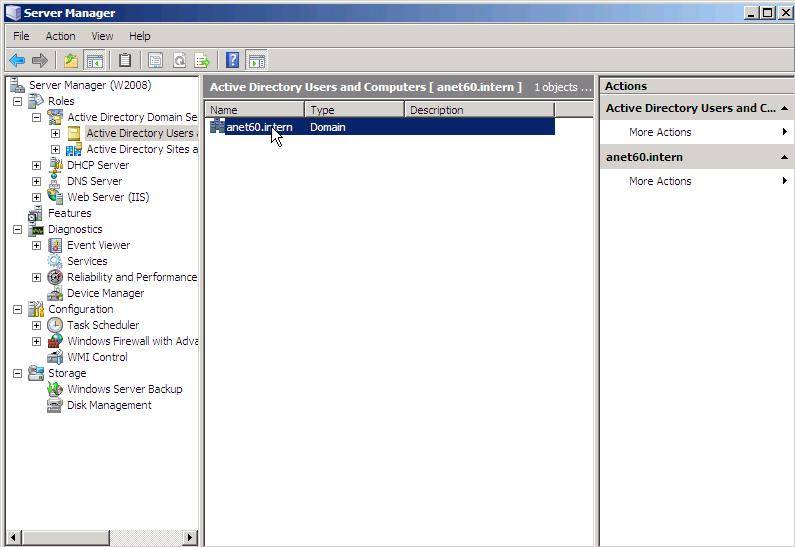Open the Action menu
The image size is (795, 547).
tap(60, 36)
